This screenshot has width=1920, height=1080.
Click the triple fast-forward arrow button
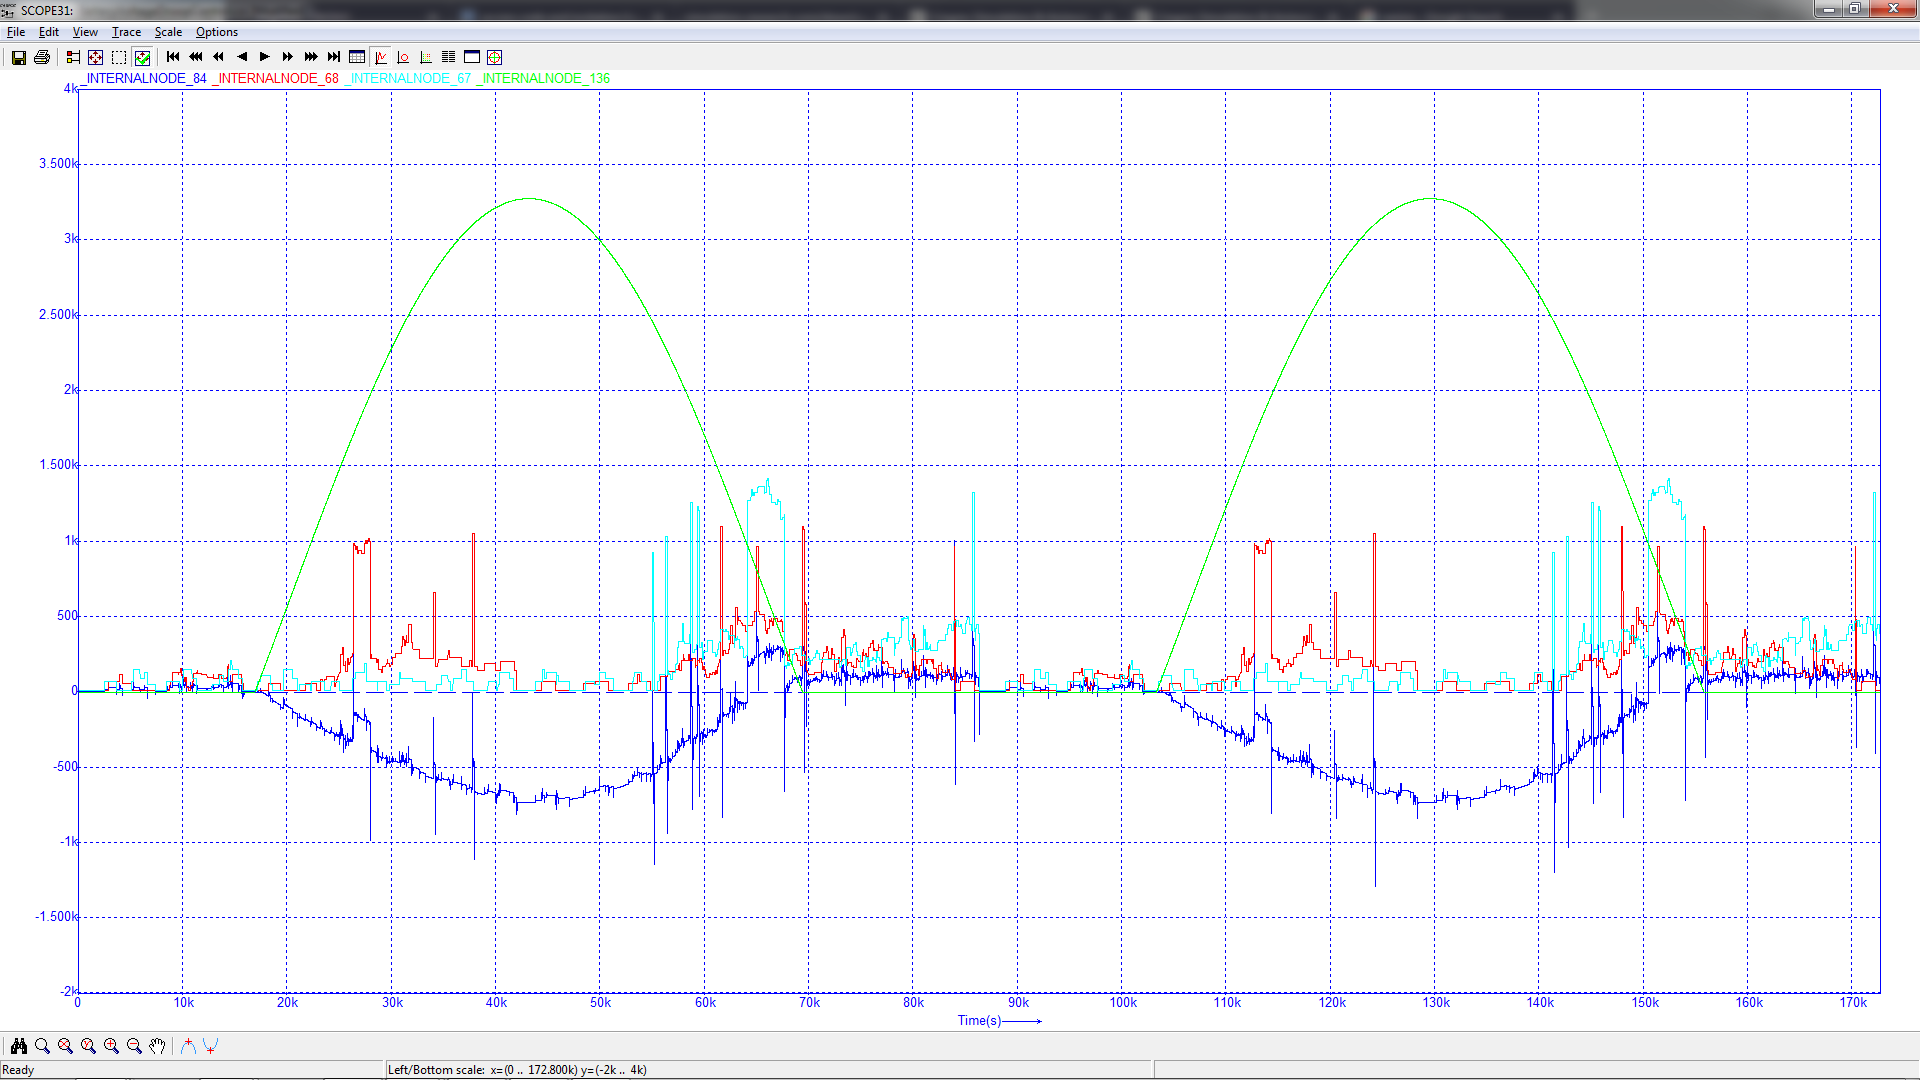coord(311,57)
